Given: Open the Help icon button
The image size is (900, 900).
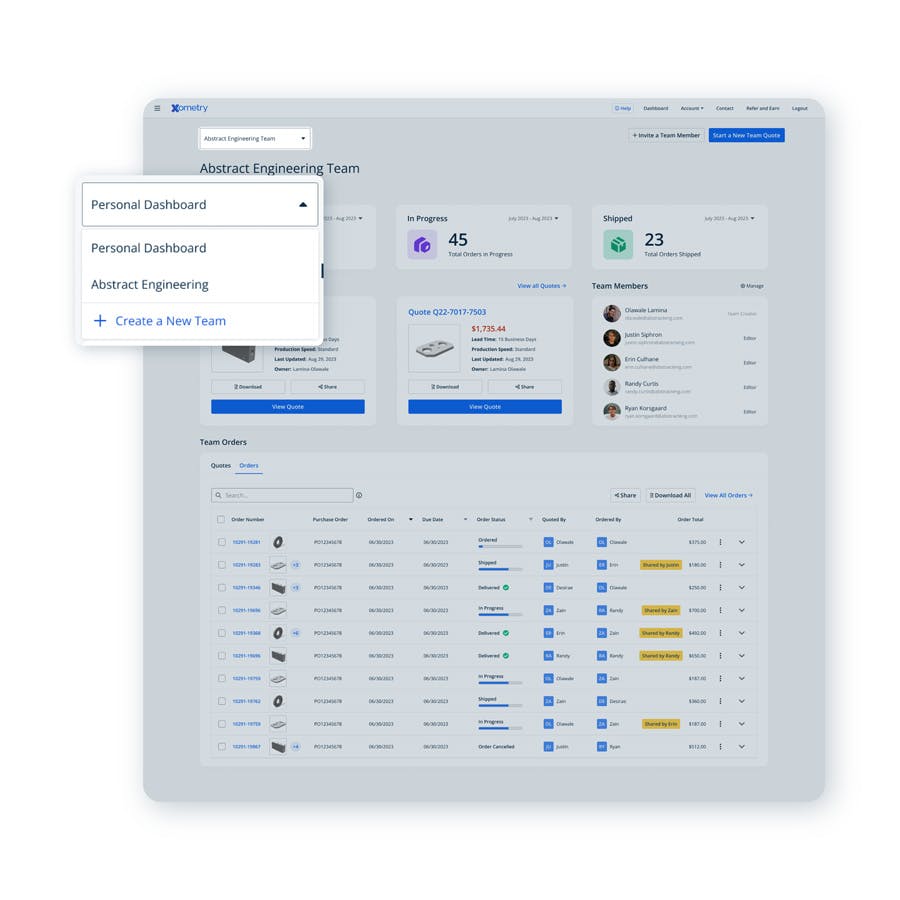Looking at the screenshot, I should click(623, 108).
